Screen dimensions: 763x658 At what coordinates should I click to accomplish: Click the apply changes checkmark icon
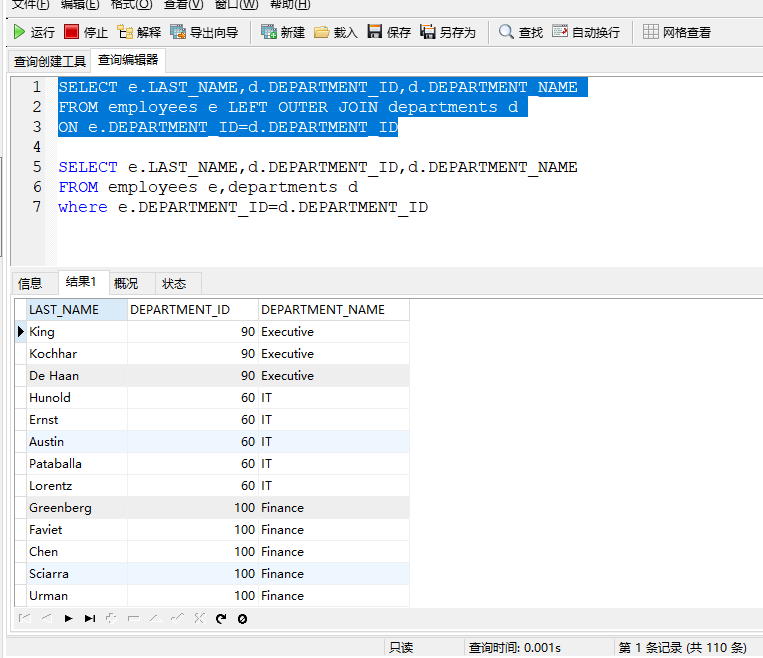pyautogui.click(x=178, y=619)
